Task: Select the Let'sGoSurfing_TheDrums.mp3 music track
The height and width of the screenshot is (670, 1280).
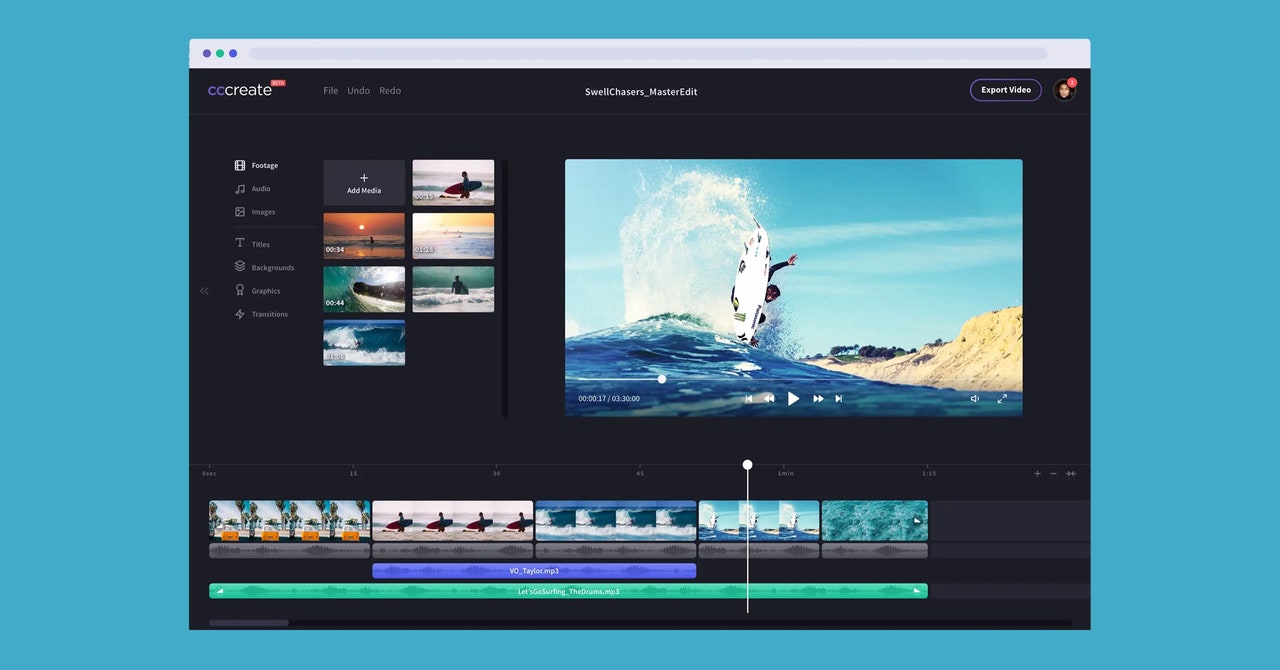Action: click(x=568, y=591)
